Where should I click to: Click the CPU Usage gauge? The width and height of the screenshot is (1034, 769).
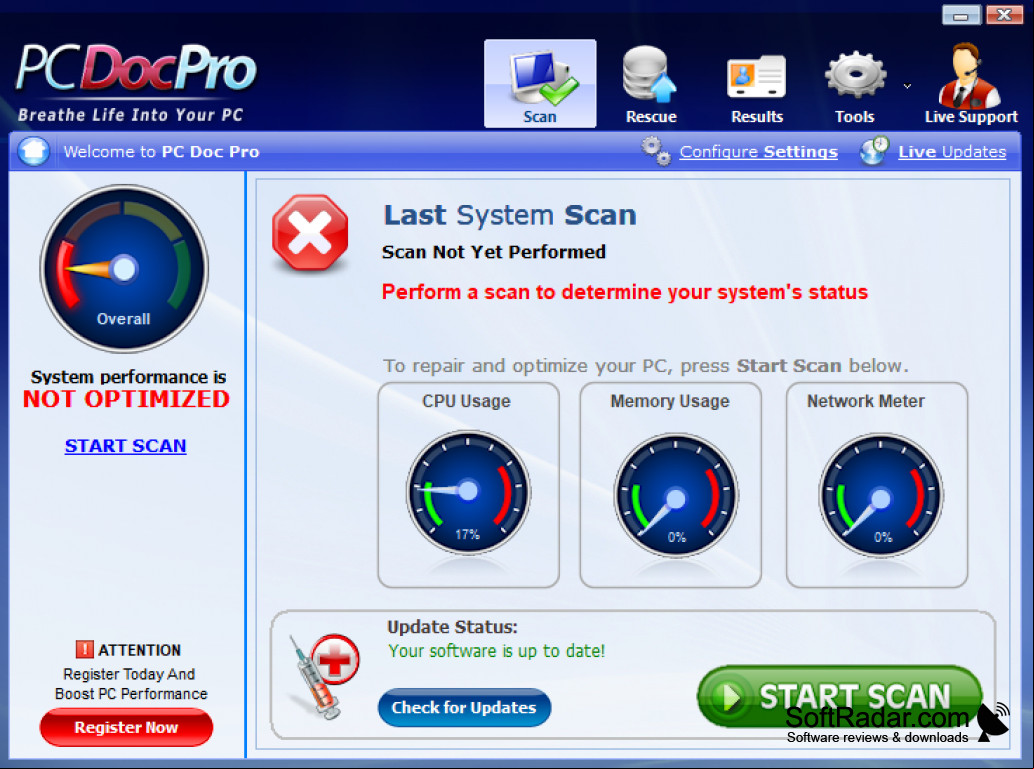(468, 491)
